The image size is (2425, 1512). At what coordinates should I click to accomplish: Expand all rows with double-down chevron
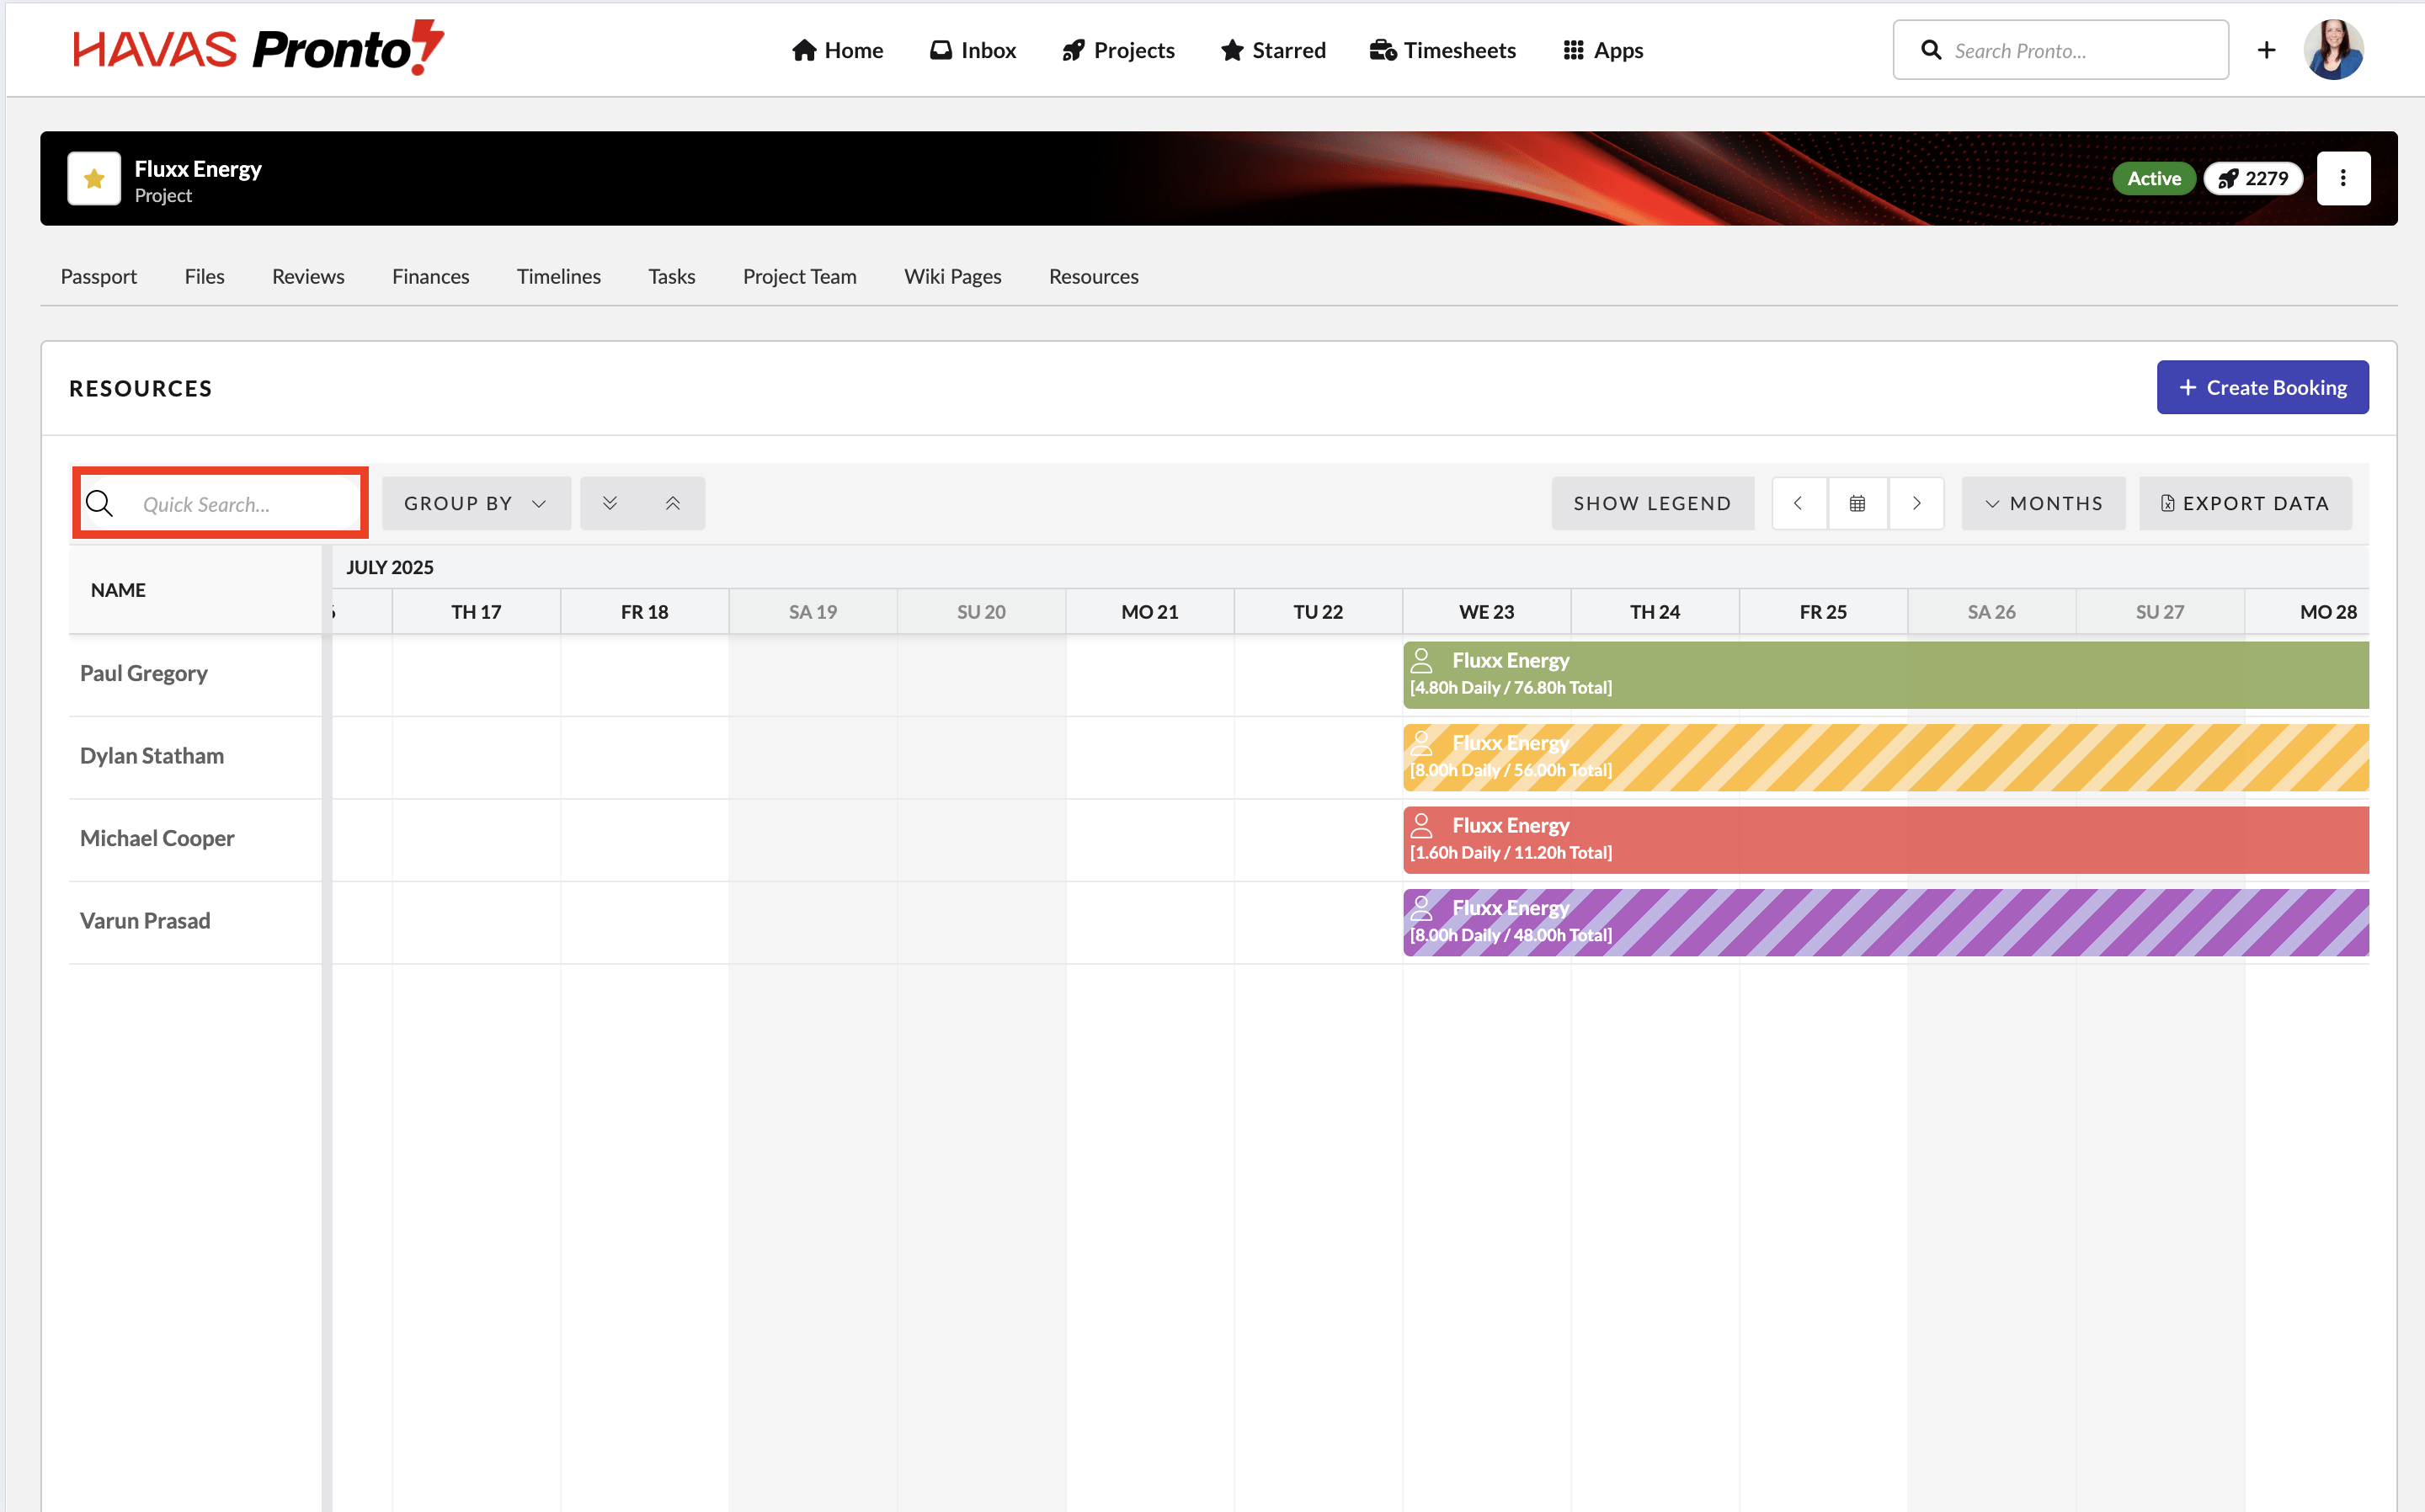610,503
